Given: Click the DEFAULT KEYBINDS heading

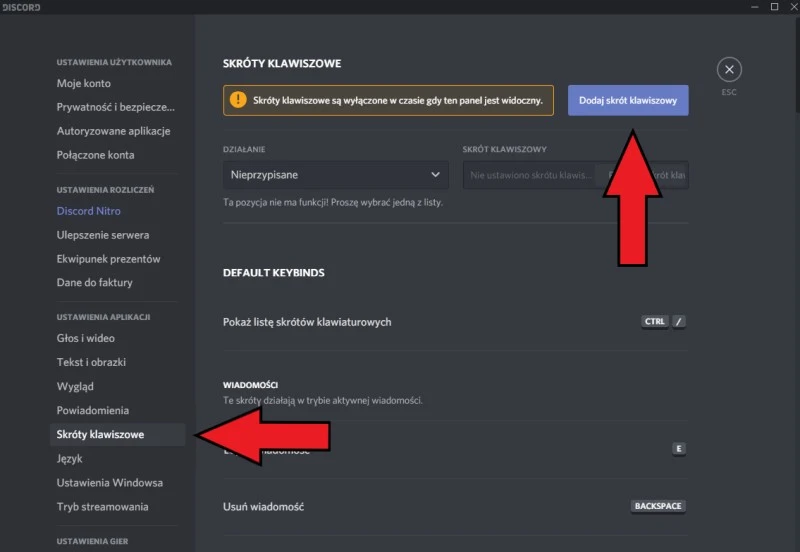Looking at the screenshot, I should tap(273, 273).
